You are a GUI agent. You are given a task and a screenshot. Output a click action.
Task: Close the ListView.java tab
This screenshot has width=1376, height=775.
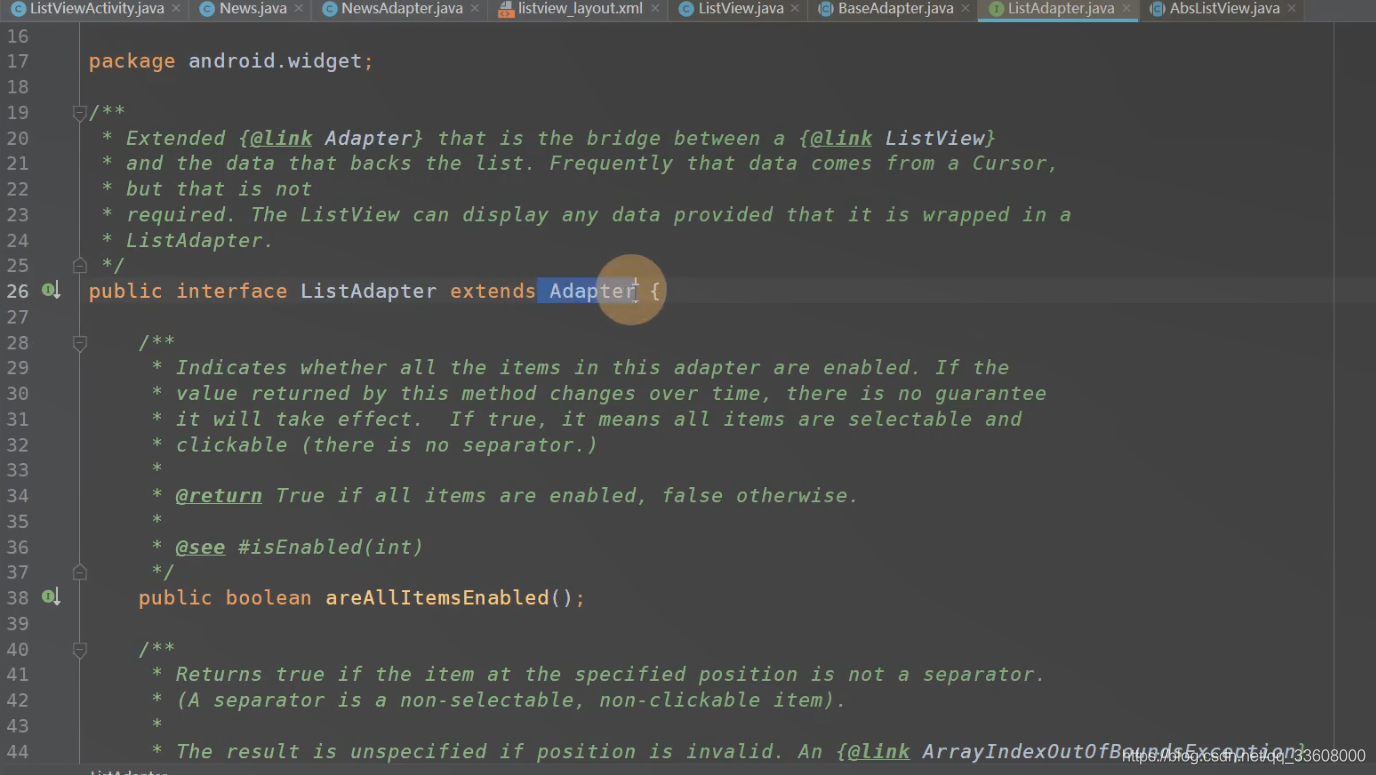tap(795, 8)
